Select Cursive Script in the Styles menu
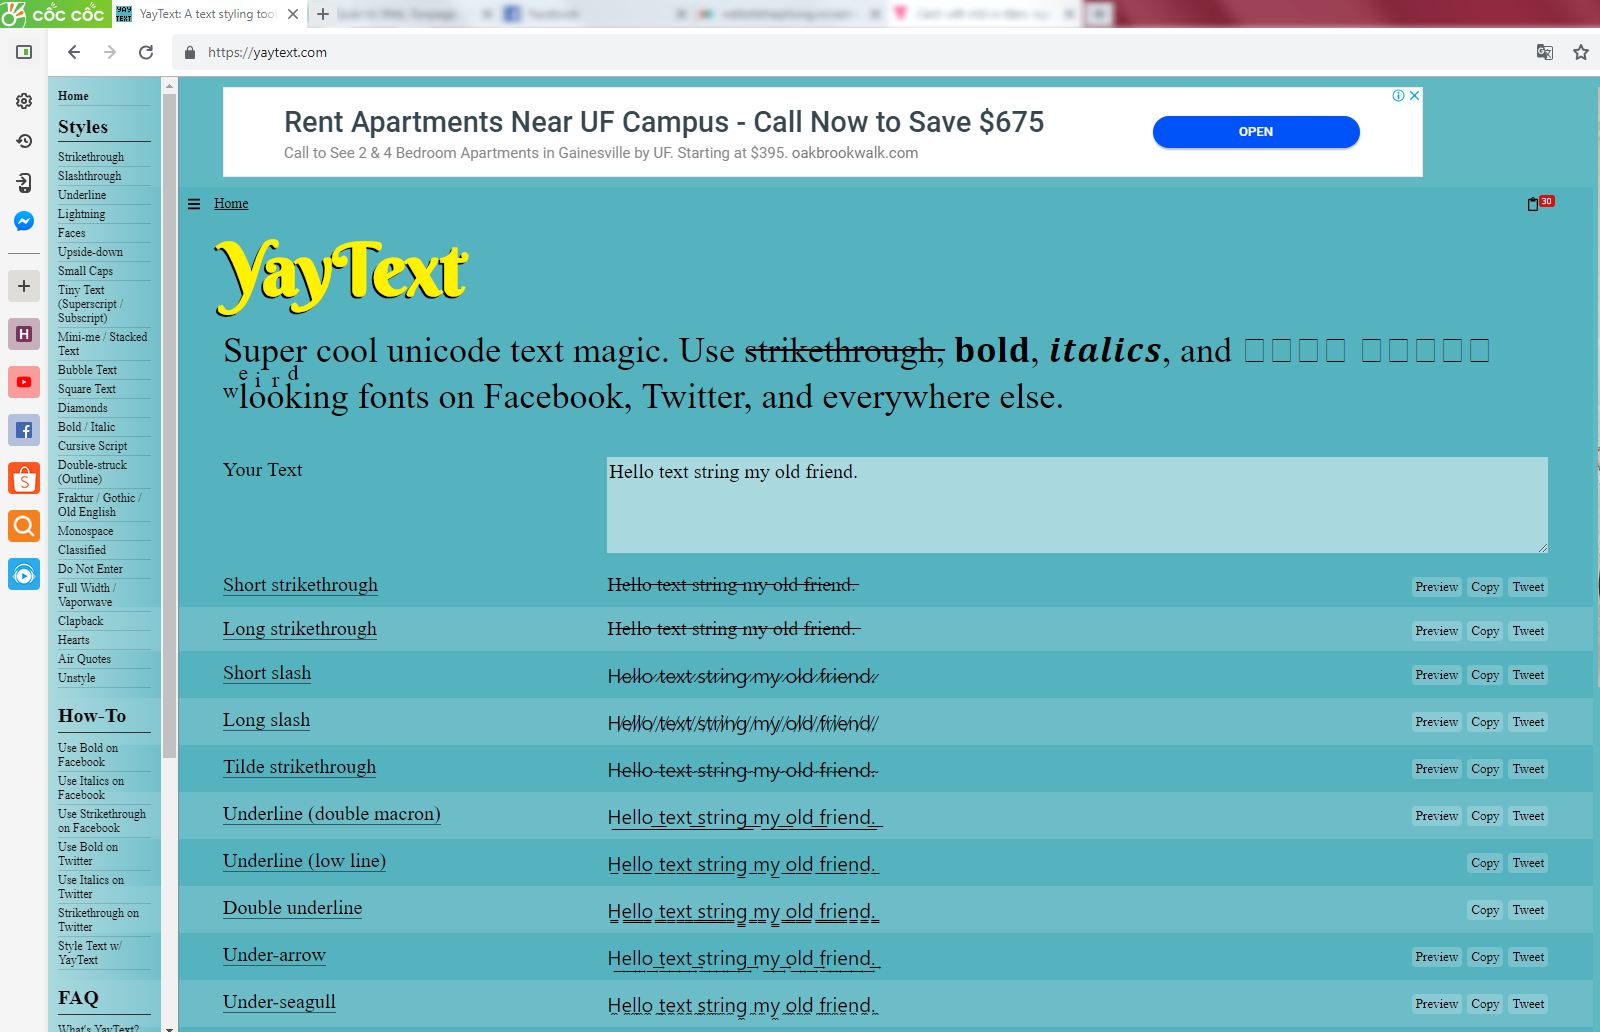Viewport: 1600px width, 1032px height. [x=92, y=446]
